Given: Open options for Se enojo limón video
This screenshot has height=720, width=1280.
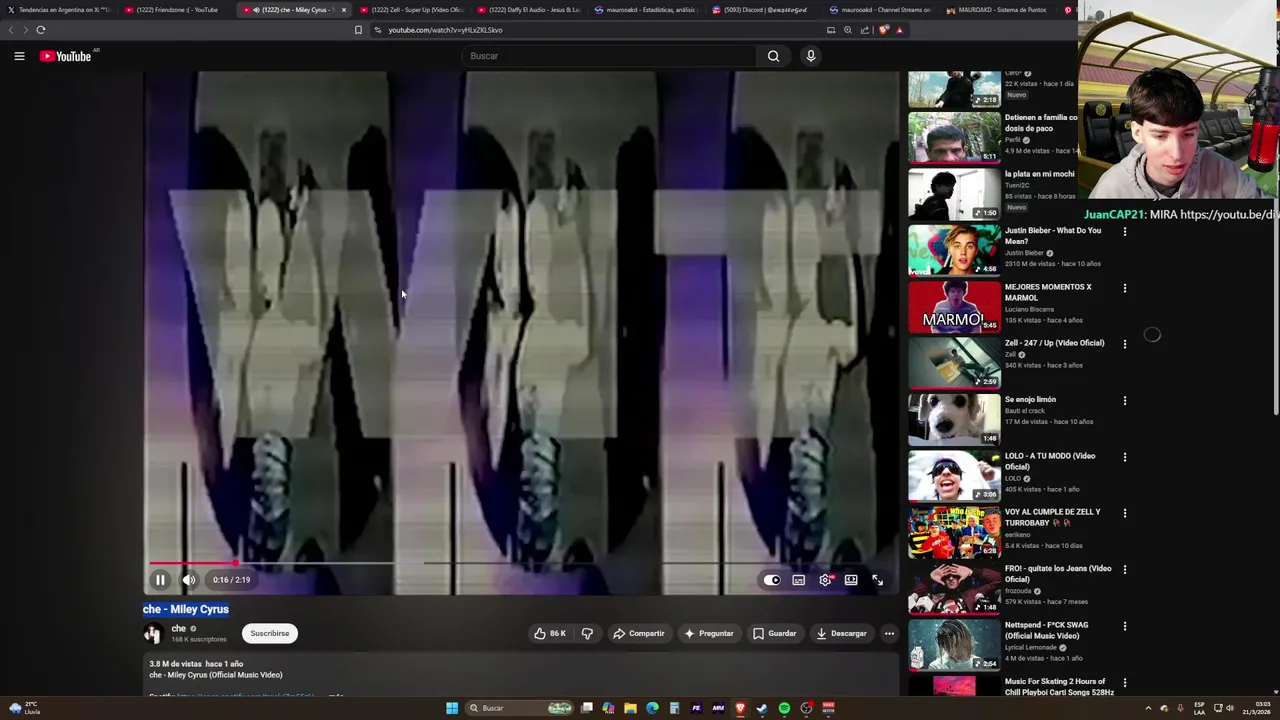Looking at the screenshot, I should (1125, 401).
